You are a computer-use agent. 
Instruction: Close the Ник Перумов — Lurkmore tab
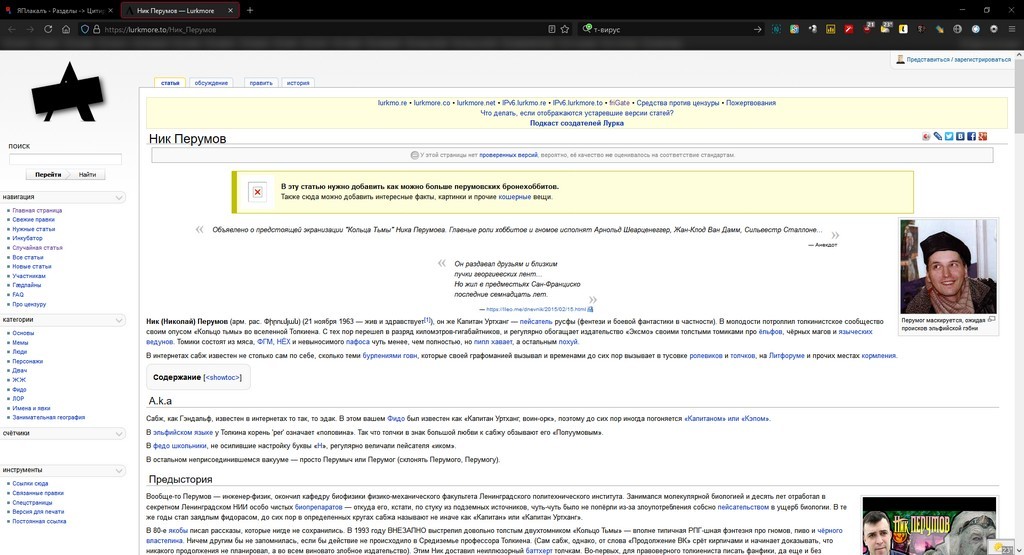231,10
